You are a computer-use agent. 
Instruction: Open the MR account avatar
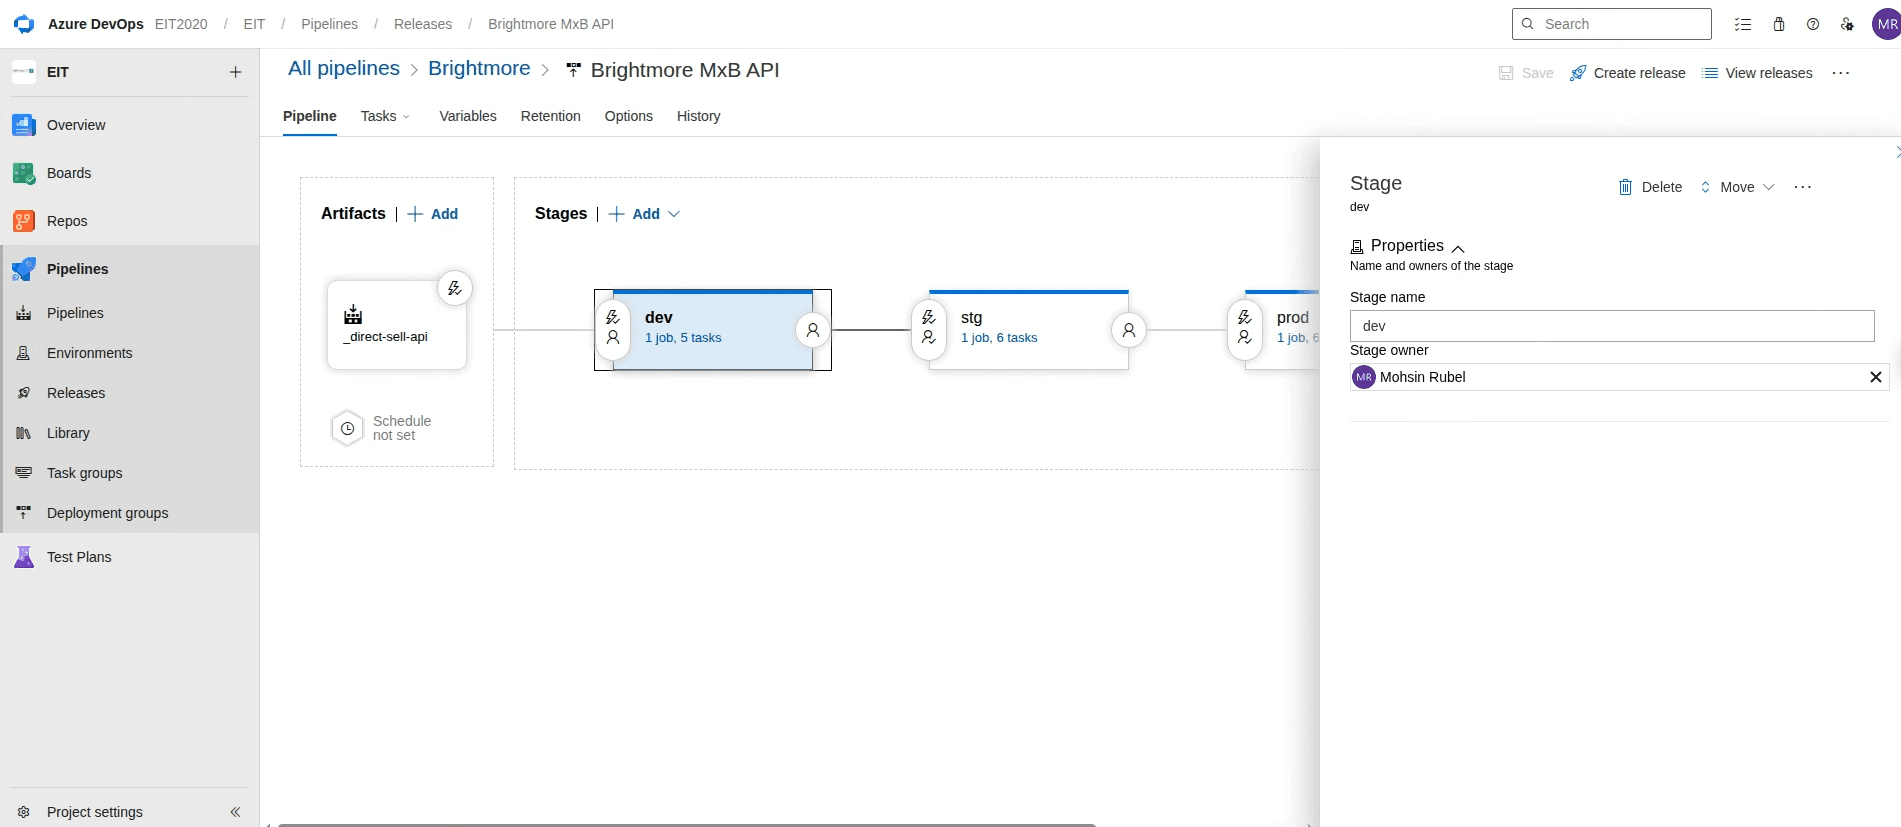point(1886,24)
